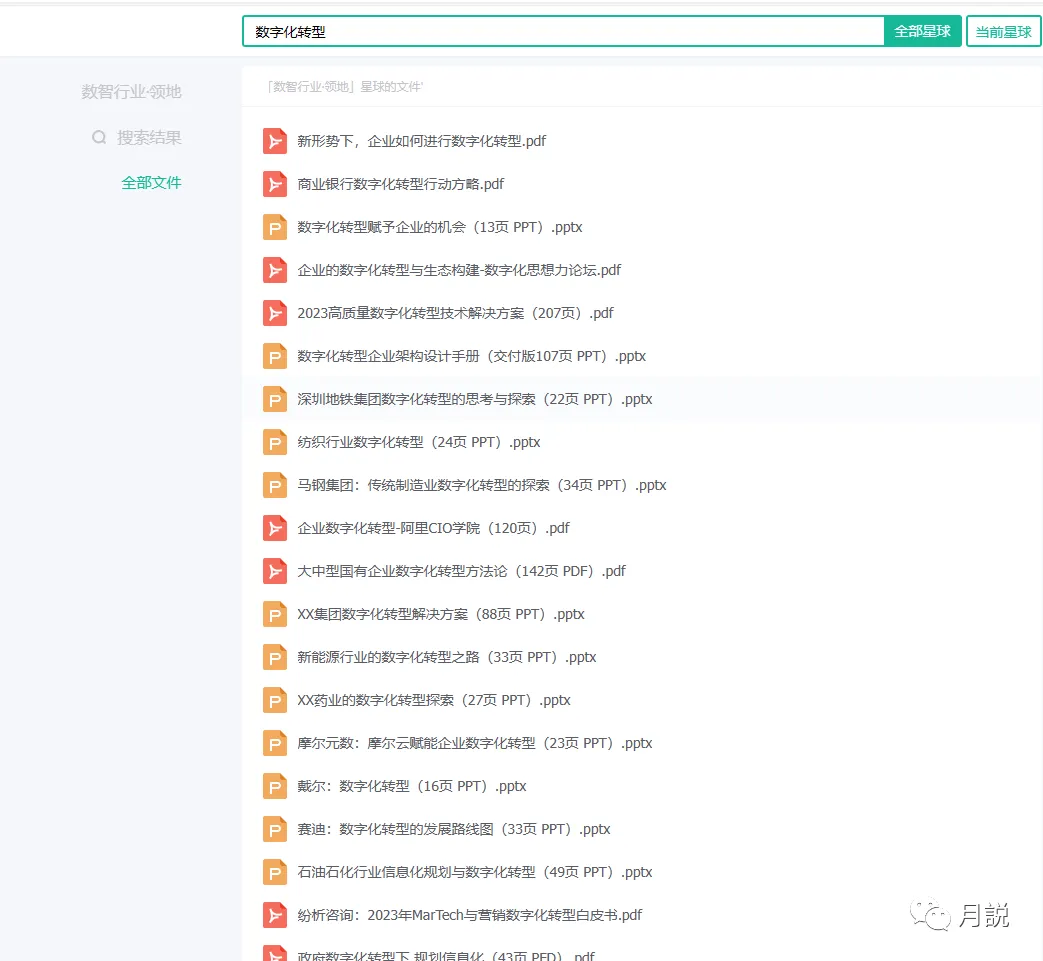Click PDF icon for 大中型国有企业数字化转型方法论
Image resolution: width=1043 pixels, height=961 pixels.
(275, 571)
